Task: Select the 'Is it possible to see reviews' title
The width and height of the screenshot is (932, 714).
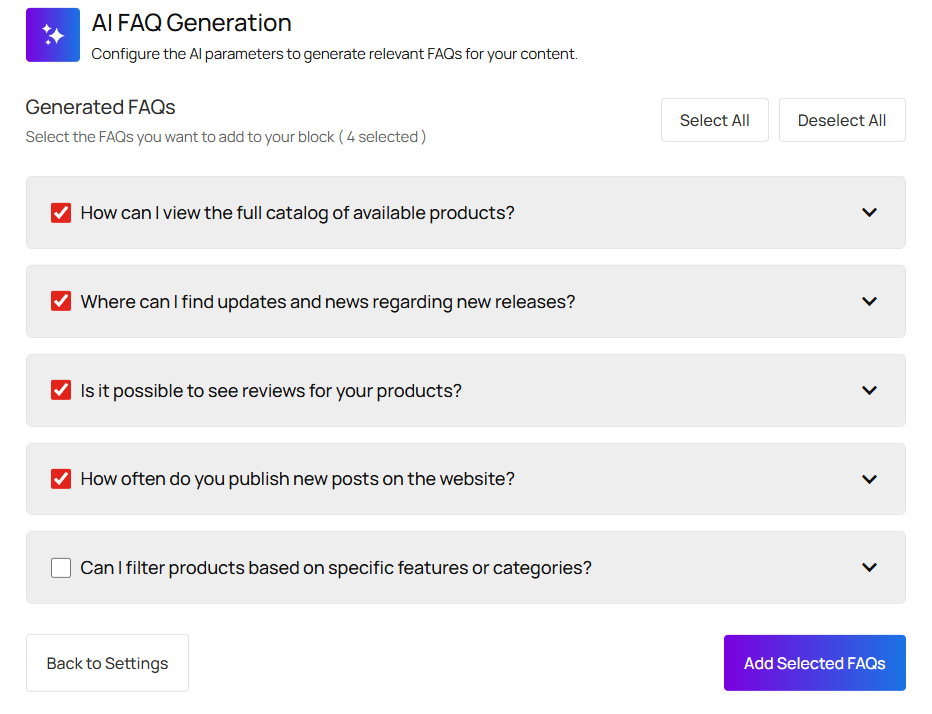Action: [271, 390]
